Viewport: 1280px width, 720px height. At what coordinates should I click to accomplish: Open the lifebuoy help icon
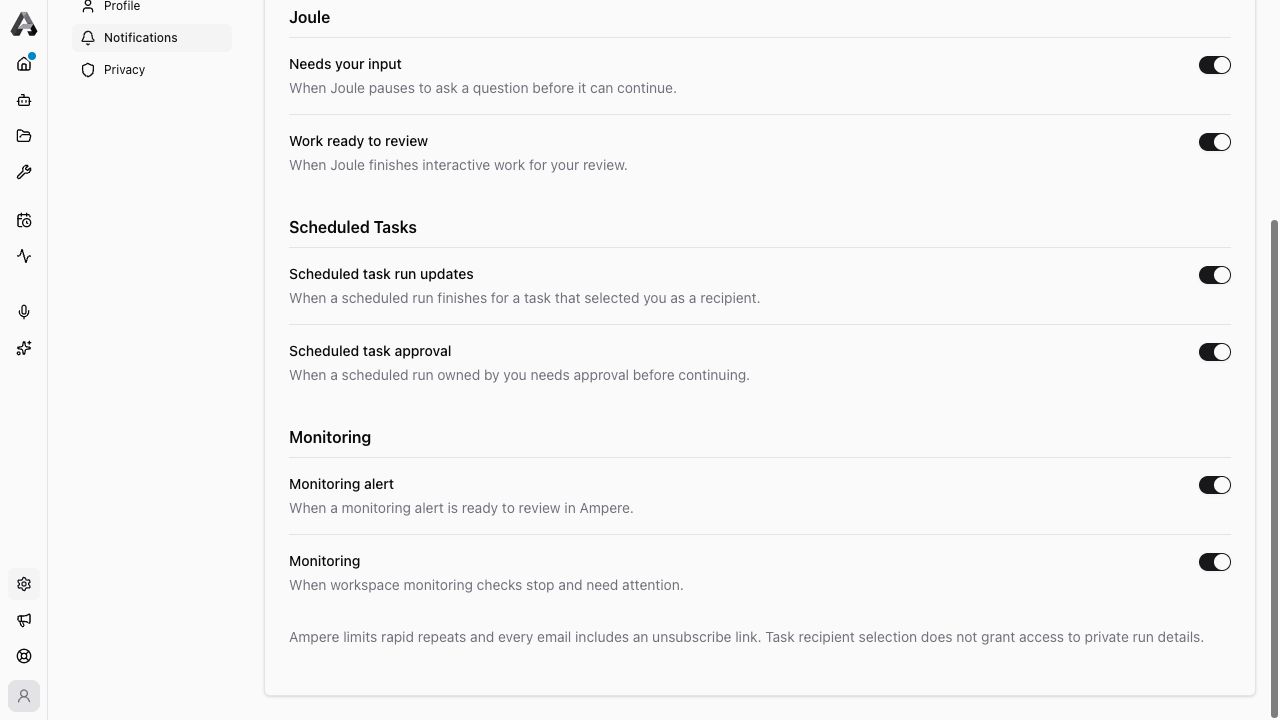click(24, 656)
